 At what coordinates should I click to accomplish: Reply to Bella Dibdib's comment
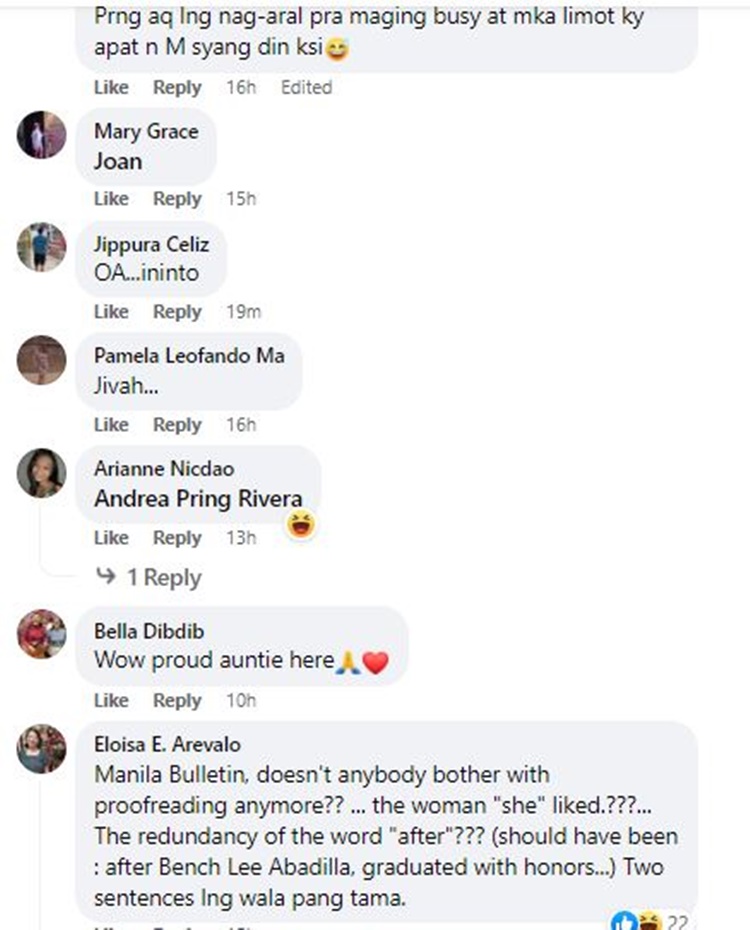click(x=177, y=700)
